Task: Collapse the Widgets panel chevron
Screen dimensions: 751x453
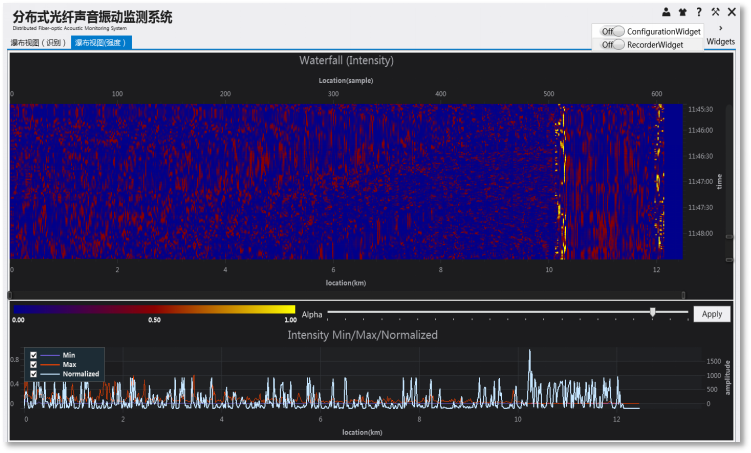Action: tap(721, 28)
